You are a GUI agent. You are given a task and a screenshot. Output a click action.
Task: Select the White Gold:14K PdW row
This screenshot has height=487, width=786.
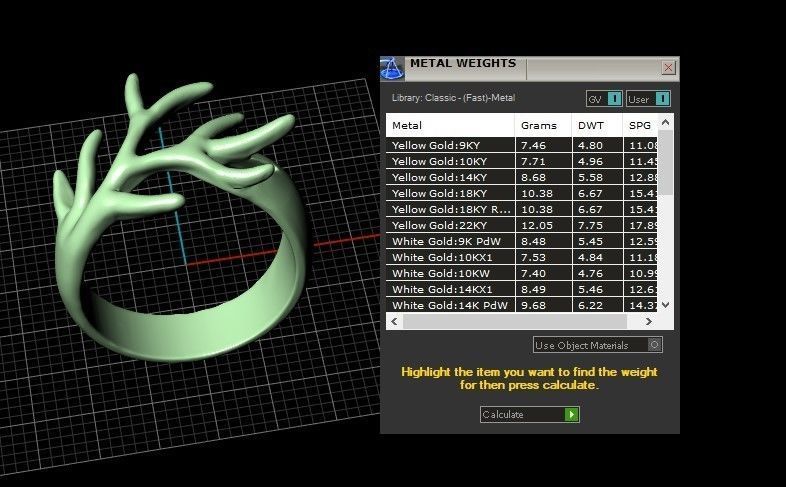pyautogui.click(x=521, y=305)
